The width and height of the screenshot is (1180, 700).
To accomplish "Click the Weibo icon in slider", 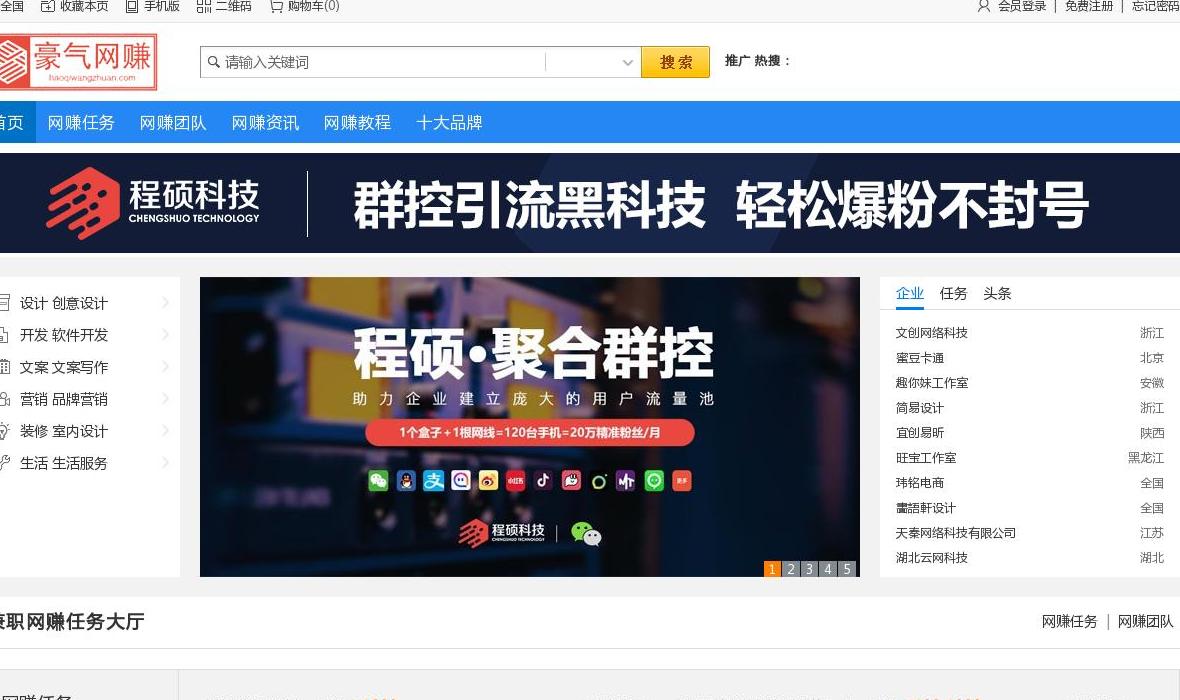I will click(488, 480).
